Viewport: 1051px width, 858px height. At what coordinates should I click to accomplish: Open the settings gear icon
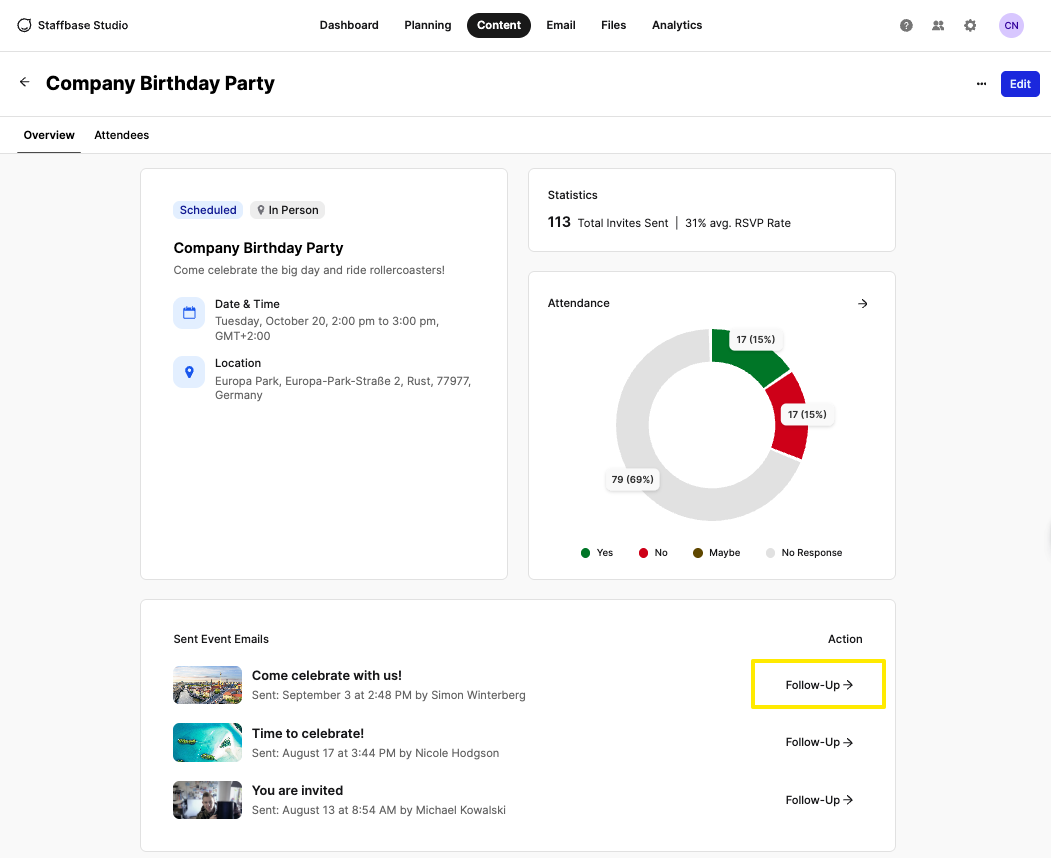(970, 25)
